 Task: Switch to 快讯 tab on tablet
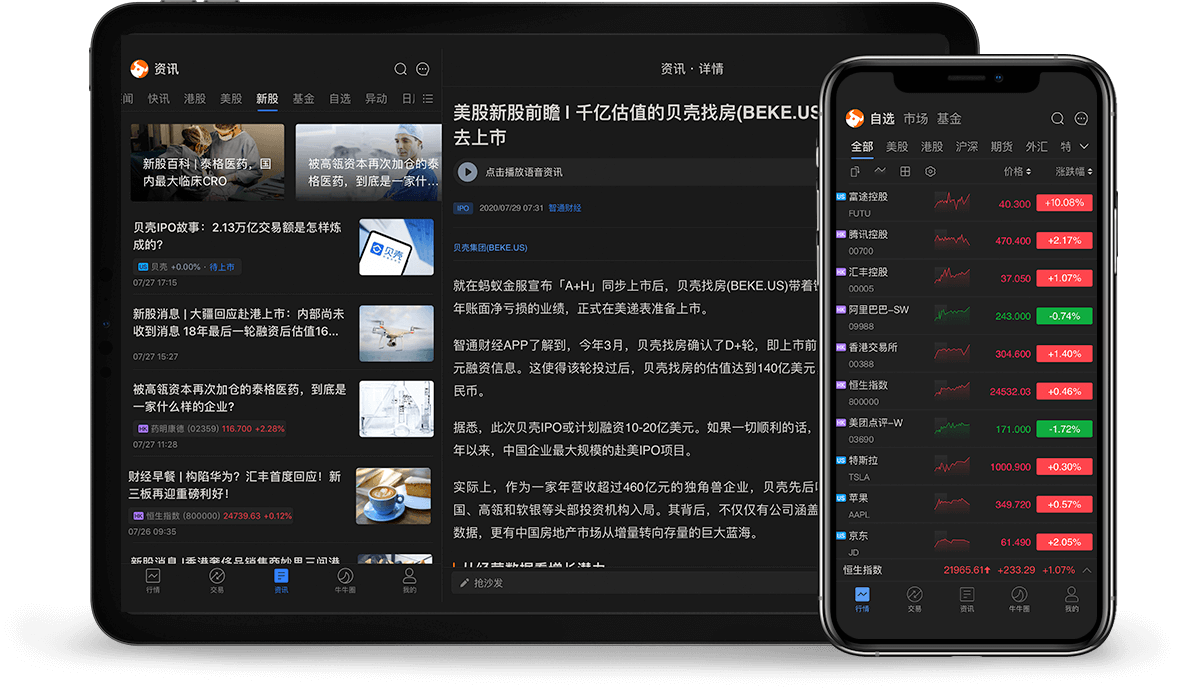pyautogui.click(x=158, y=98)
